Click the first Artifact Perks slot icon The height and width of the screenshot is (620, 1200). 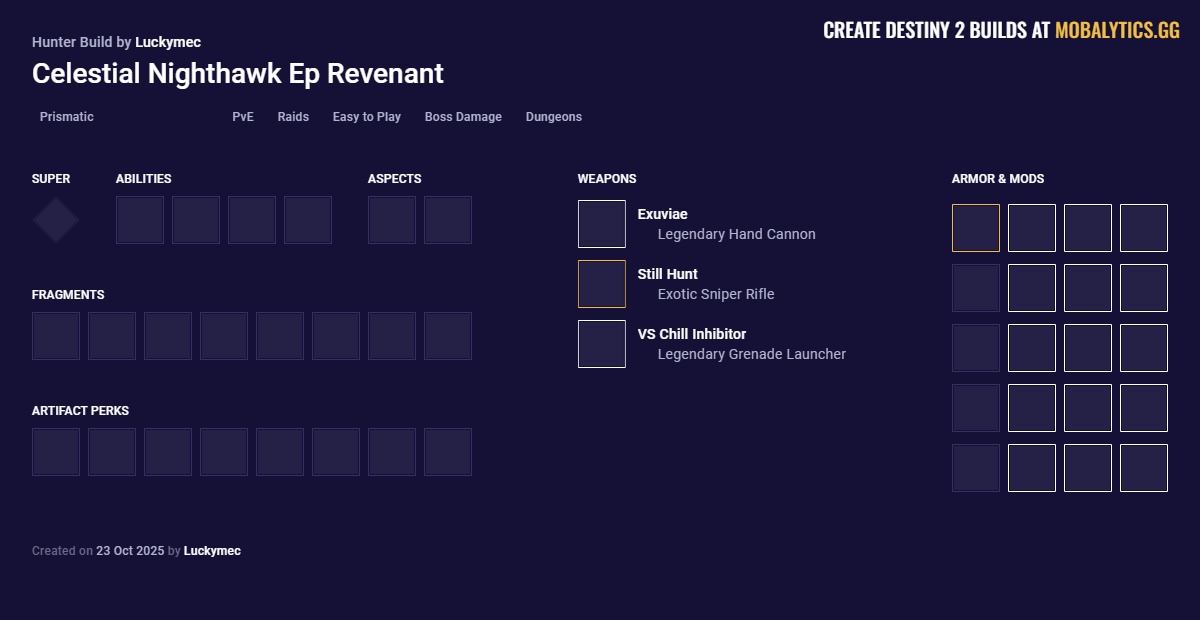(56, 452)
